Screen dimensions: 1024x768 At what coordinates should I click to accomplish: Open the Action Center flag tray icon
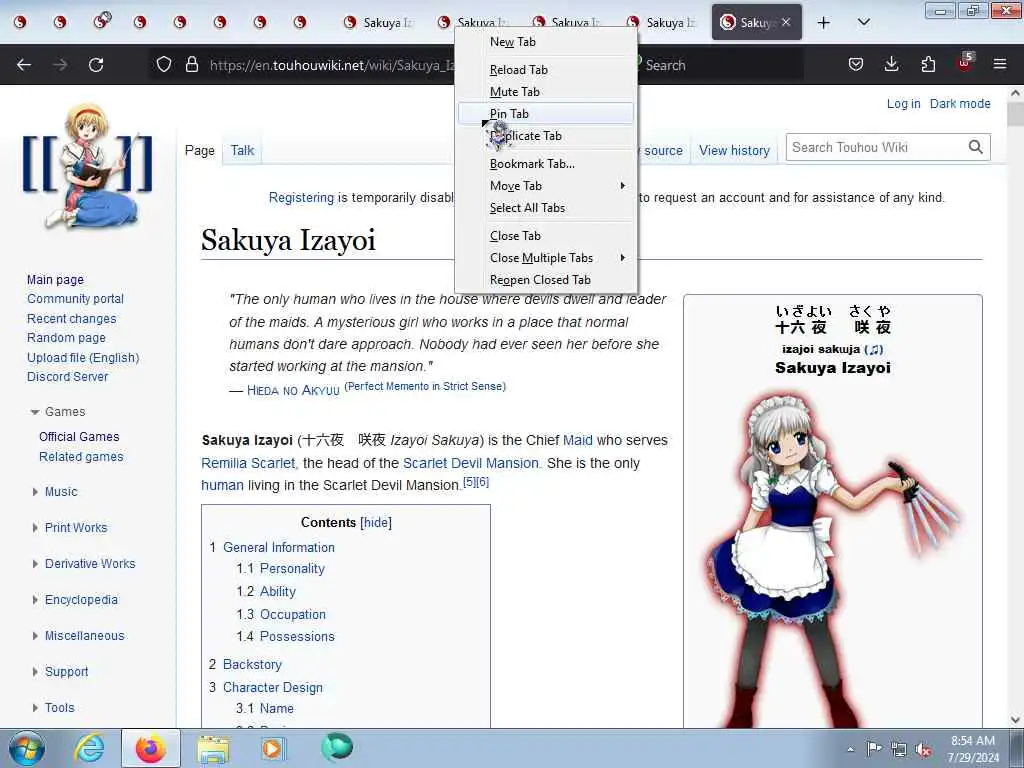[874, 748]
